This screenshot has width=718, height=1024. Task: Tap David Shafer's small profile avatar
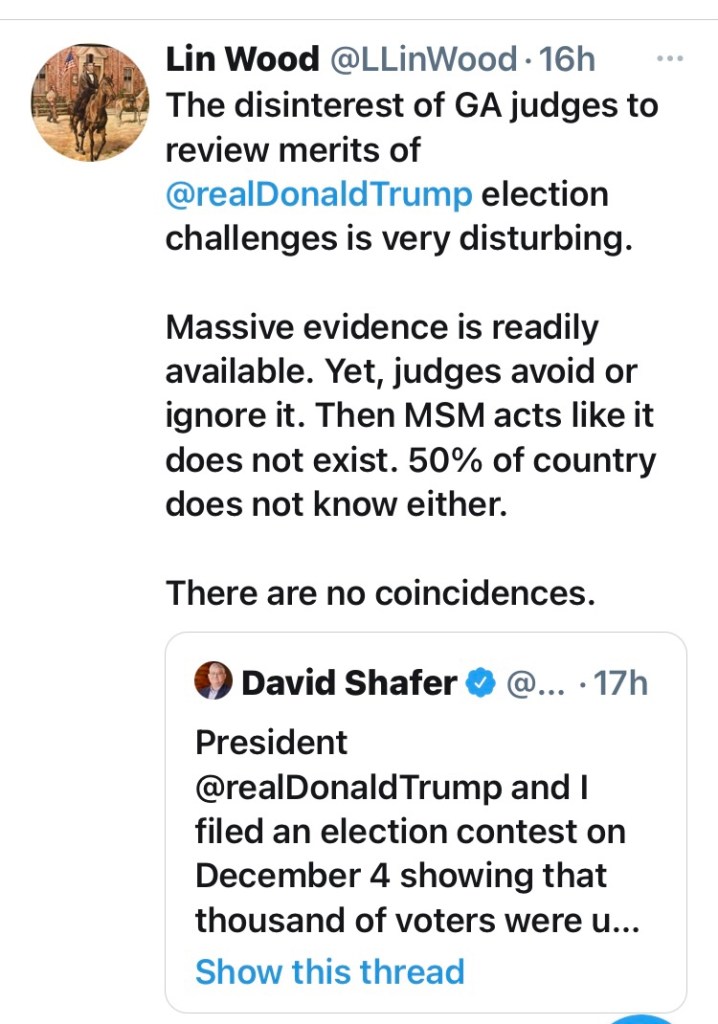coord(213,682)
